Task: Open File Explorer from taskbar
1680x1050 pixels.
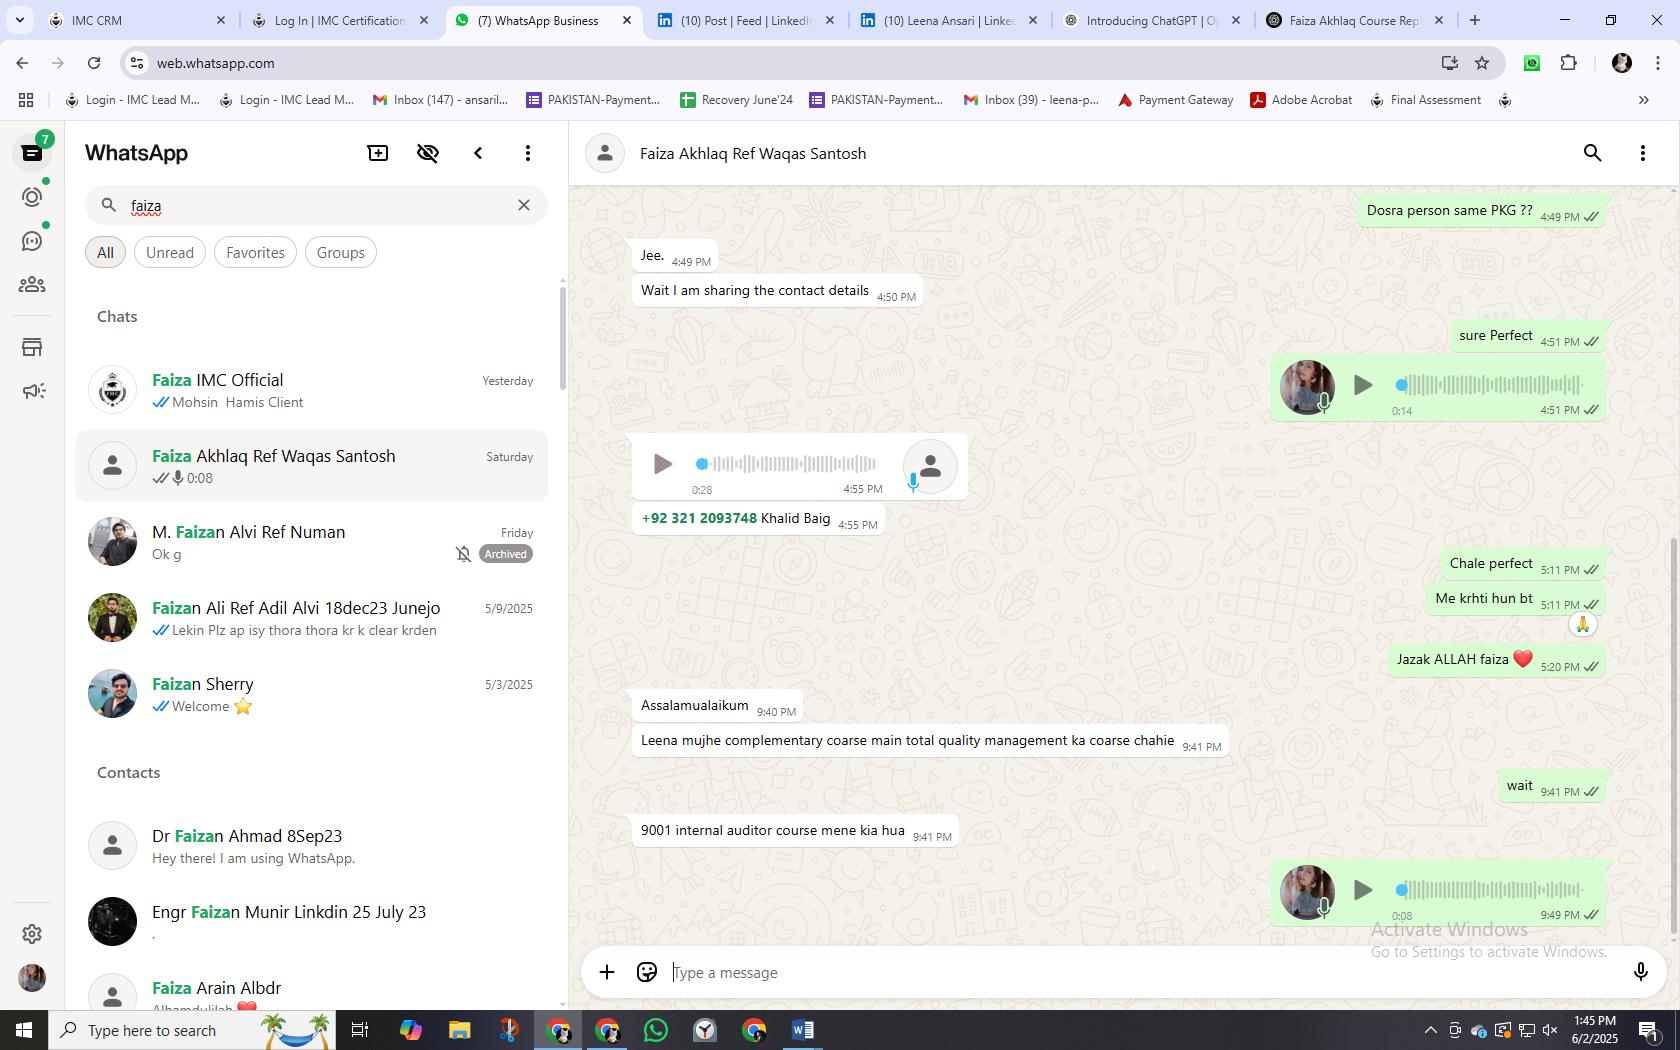Action: point(459,1030)
